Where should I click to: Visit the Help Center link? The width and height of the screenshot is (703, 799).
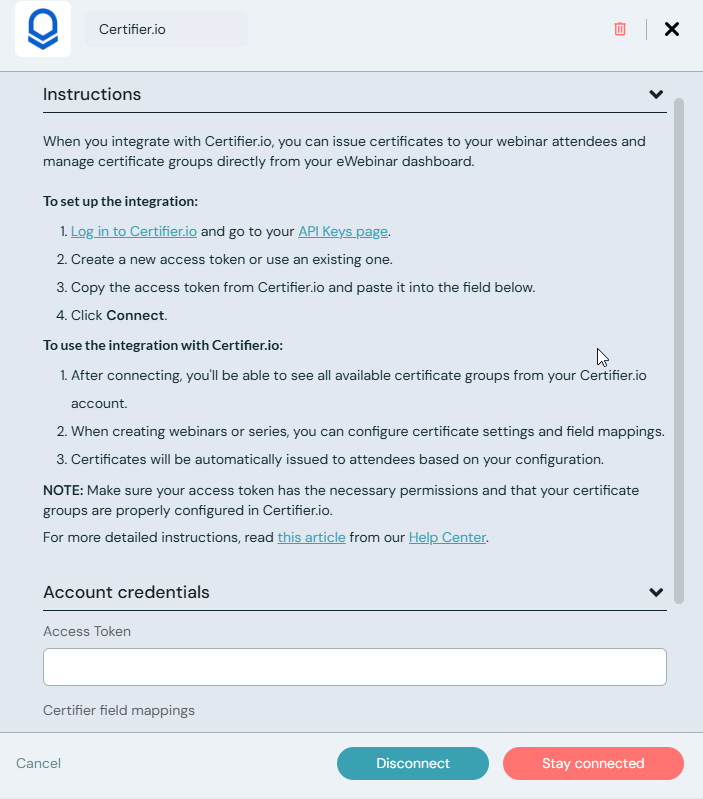(447, 537)
